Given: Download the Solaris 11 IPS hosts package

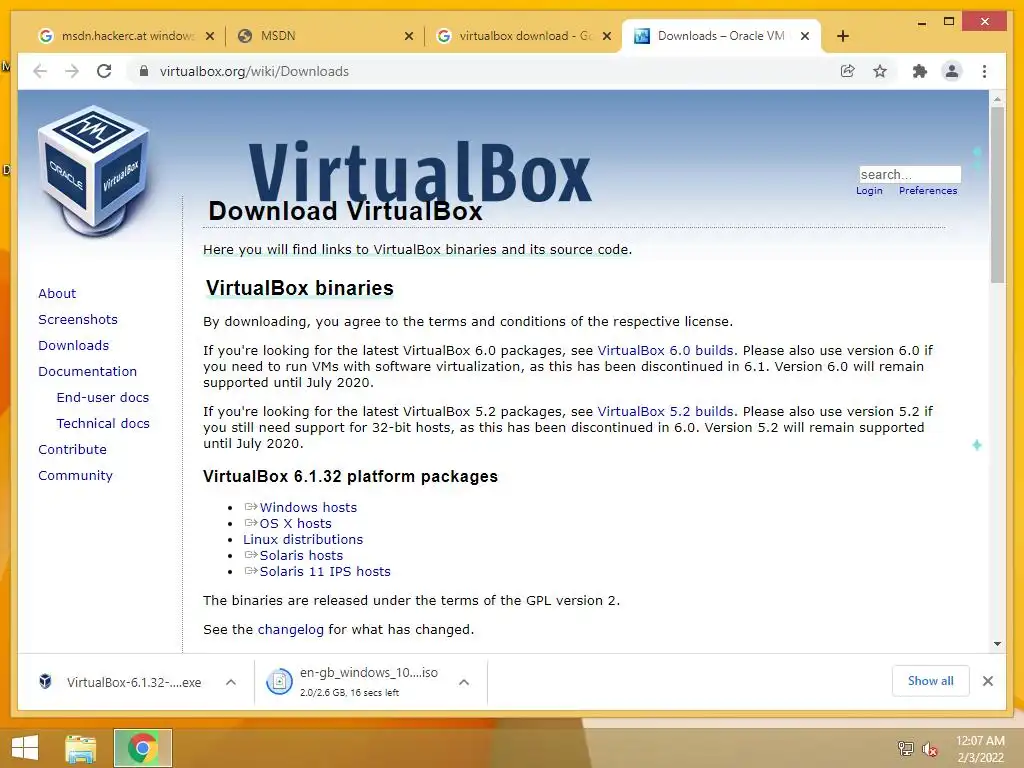Looking at the screenshot, I should (325, 571).
